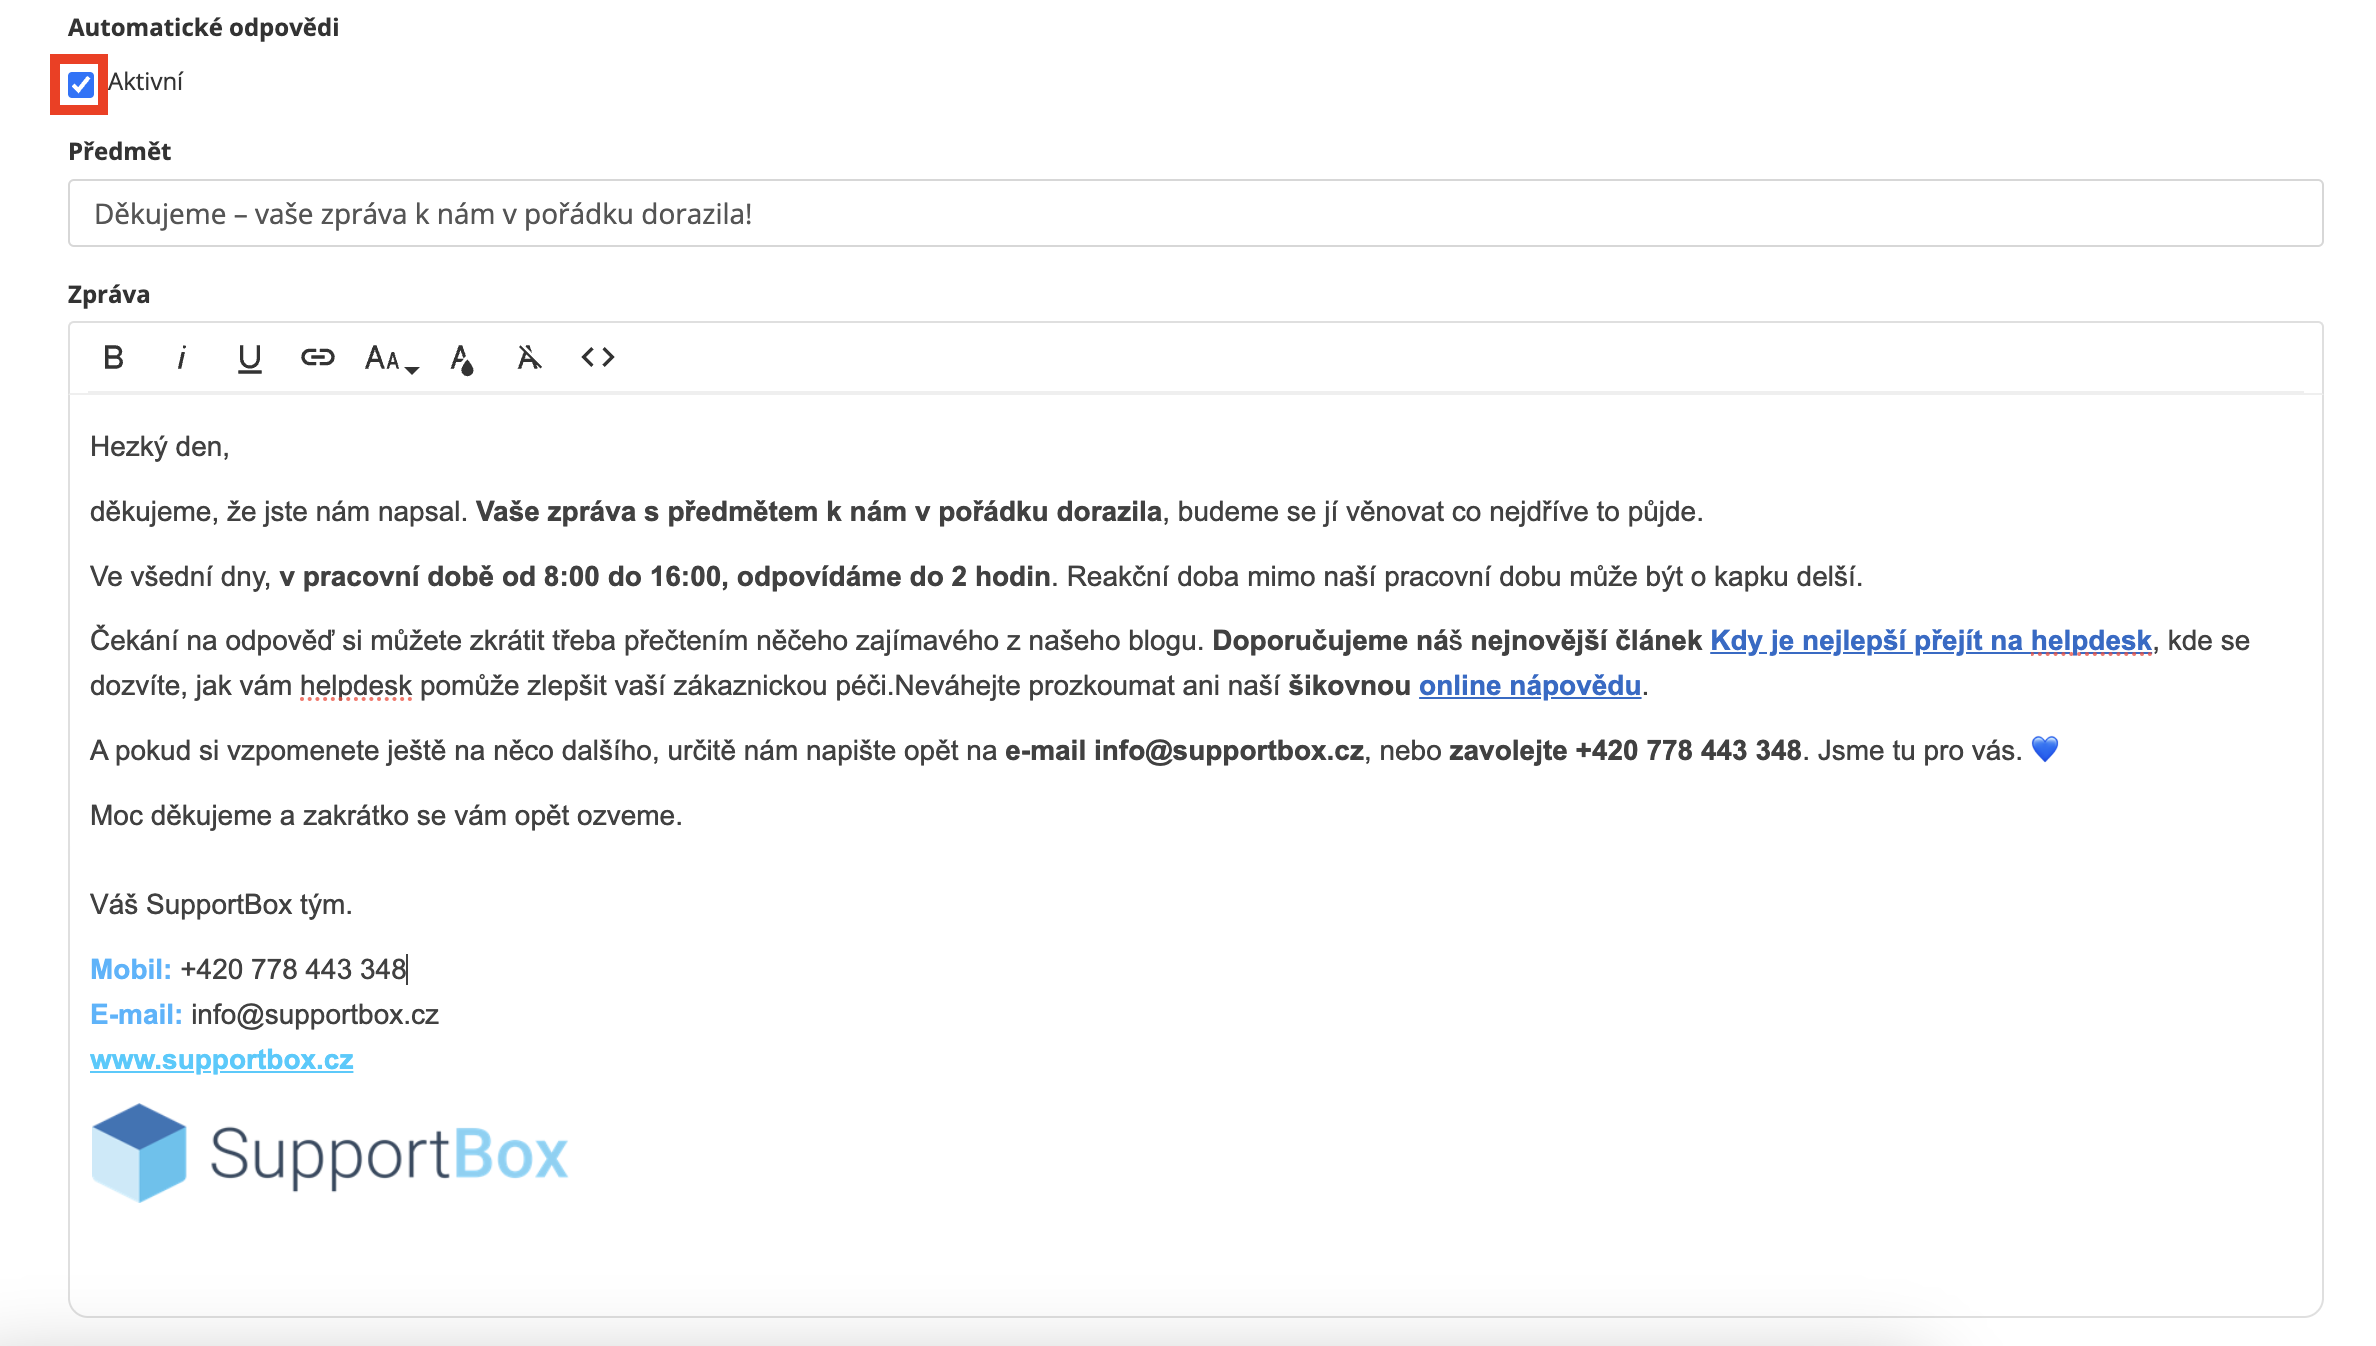
Task: Open link 'Kdy je nejlepší přejít na helpdesk'
Action: click(1930, 641)
